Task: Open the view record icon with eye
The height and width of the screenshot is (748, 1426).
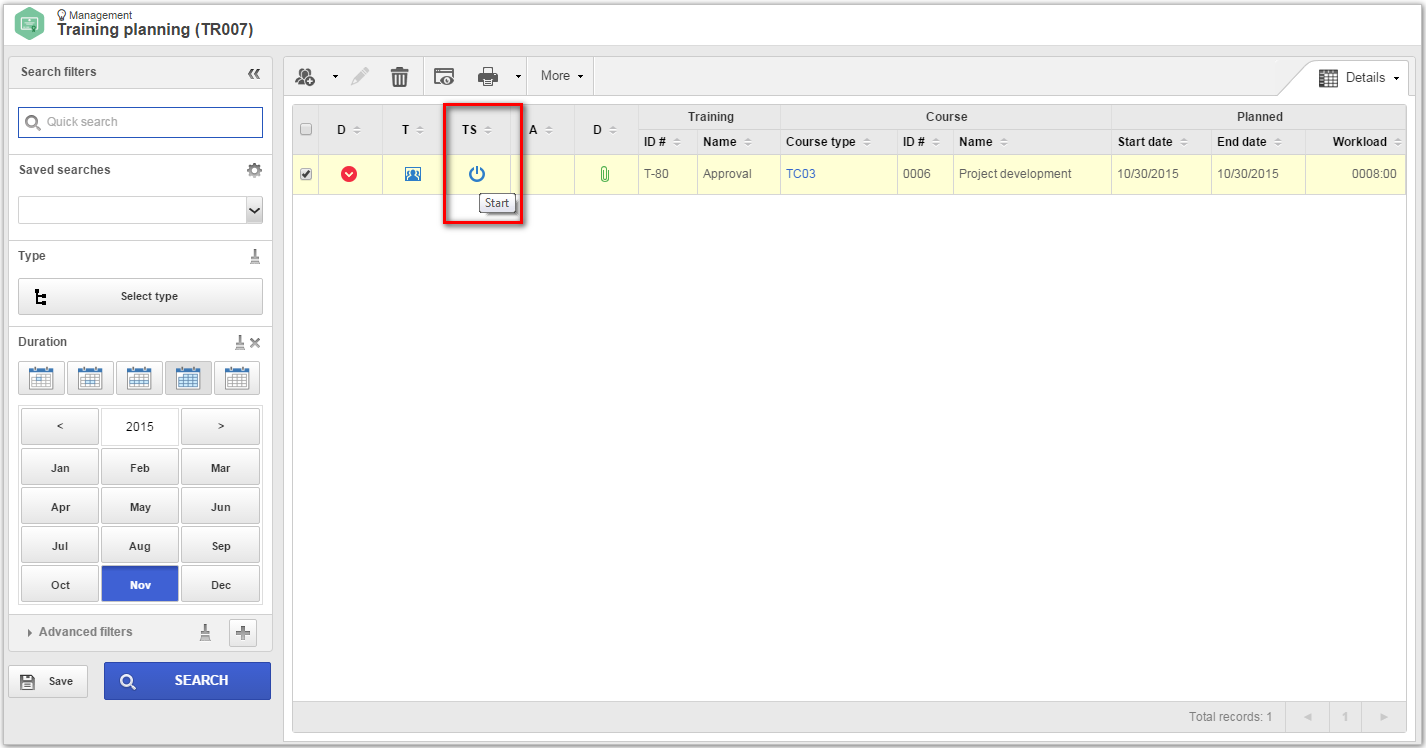Action: [444, 76]
